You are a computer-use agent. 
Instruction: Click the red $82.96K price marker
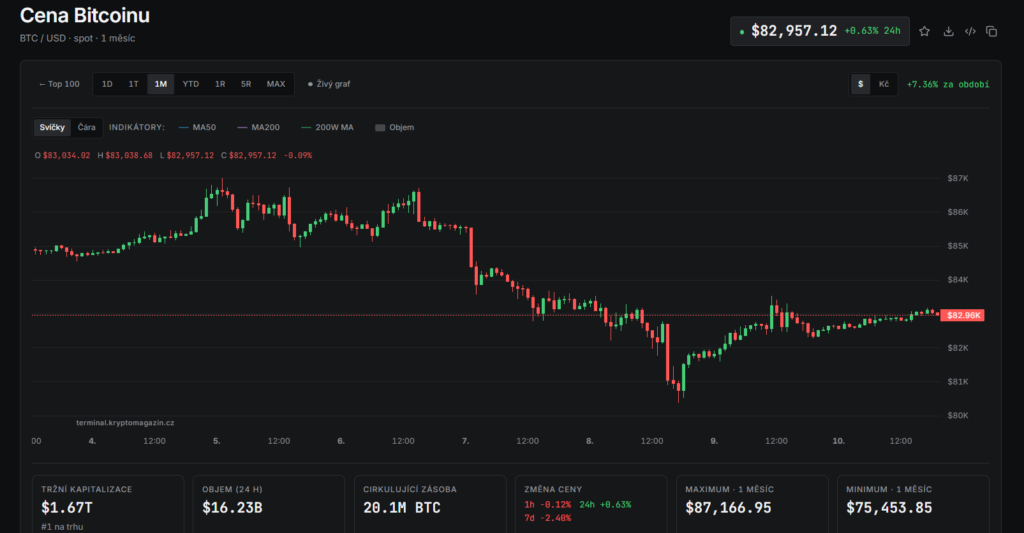pyautogui.click(x=963, y=315)
